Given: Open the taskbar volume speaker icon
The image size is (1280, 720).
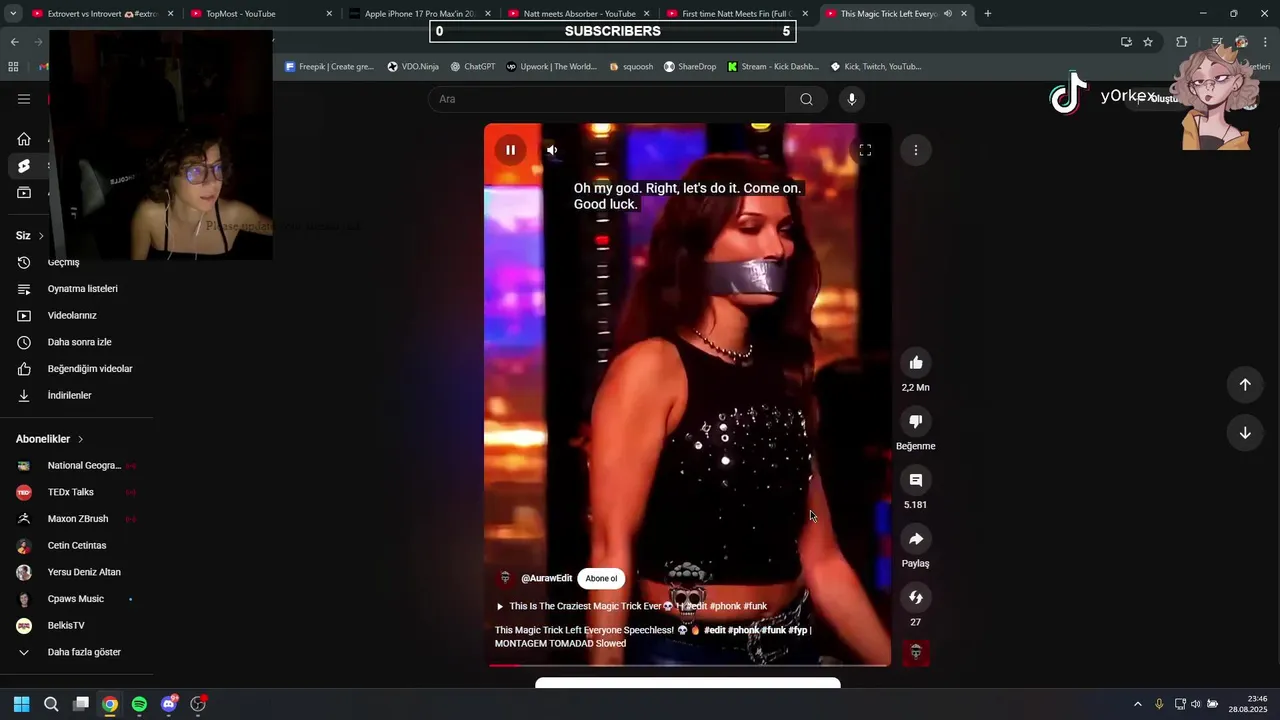Looking at the screenshot, I should [x=1196, y=704].
